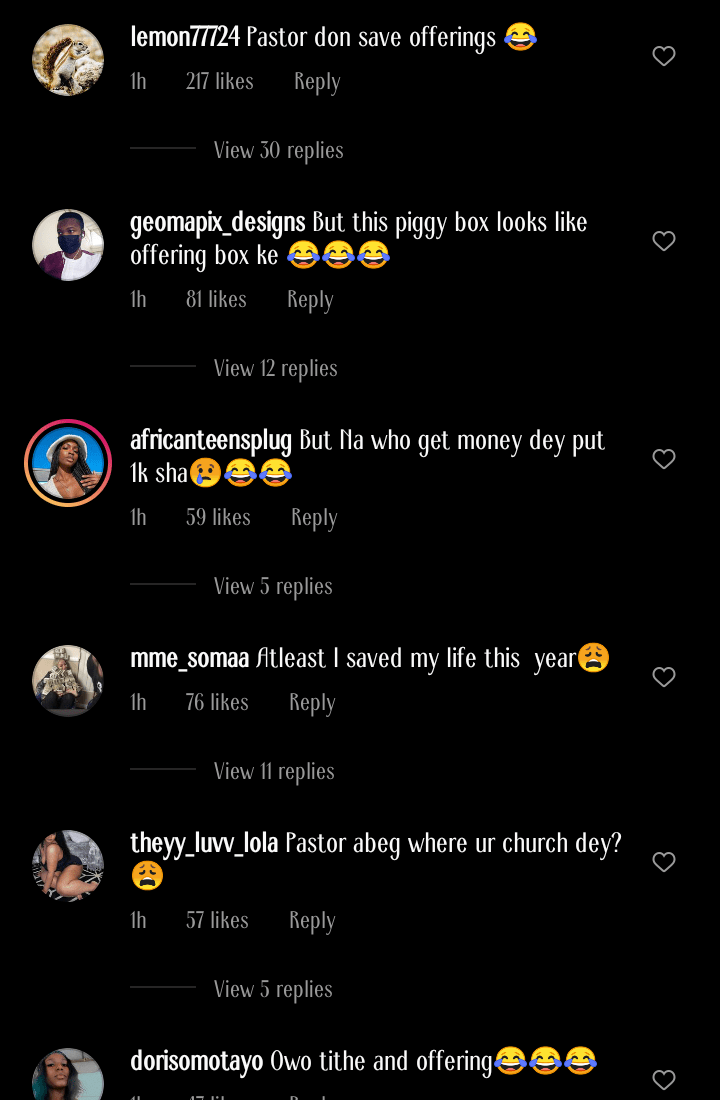The height and width of the screenshot is (1100, 720).
Task: Like theyy_luvv_lola's comment
Action: pyautogui.click(x=664, y=862)
